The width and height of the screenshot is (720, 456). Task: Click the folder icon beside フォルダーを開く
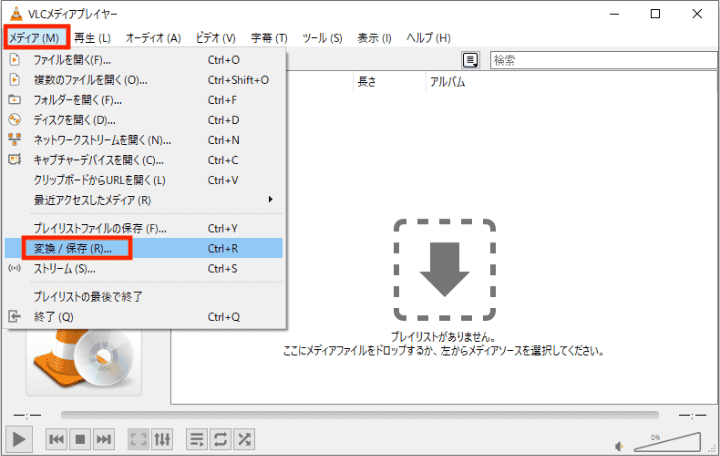coord(15,100)
